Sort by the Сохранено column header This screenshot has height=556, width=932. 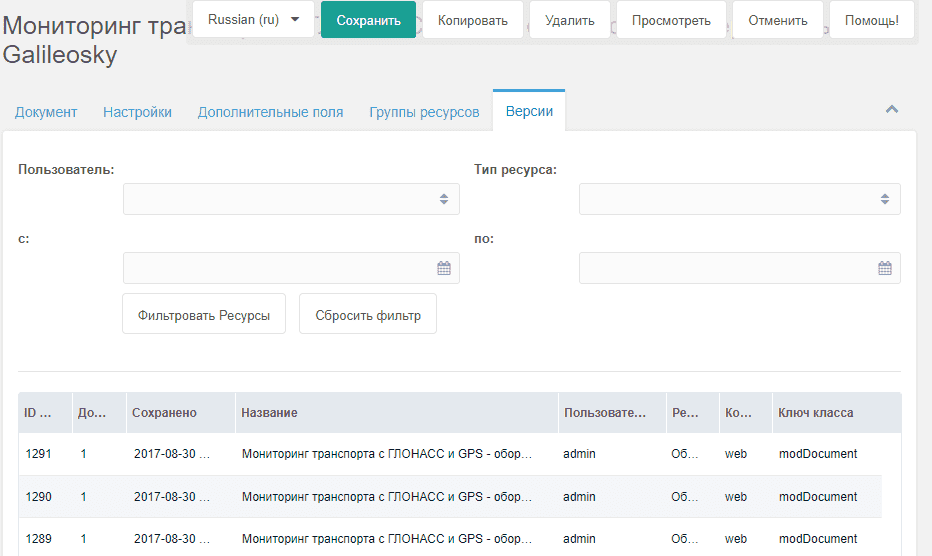pos(181,413)
